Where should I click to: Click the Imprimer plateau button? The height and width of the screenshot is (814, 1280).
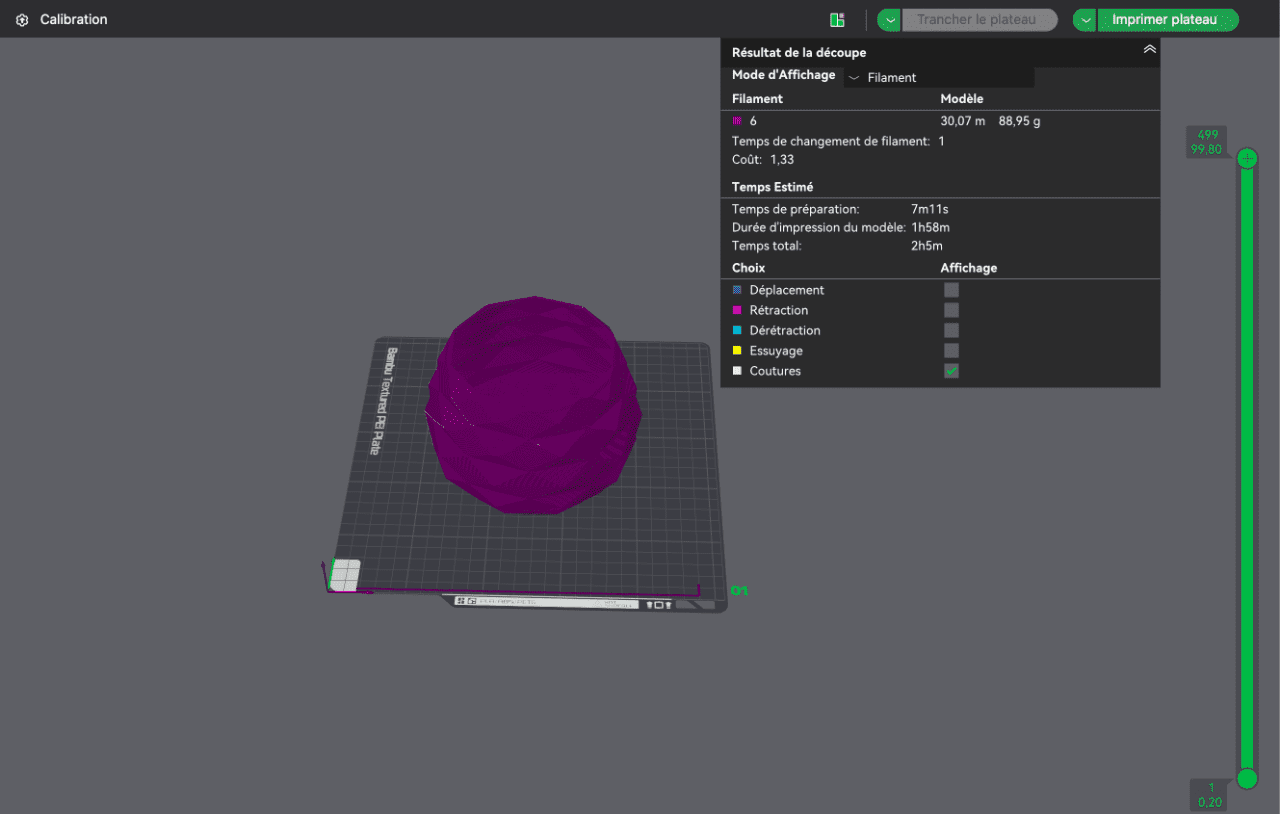point(1164,20)
